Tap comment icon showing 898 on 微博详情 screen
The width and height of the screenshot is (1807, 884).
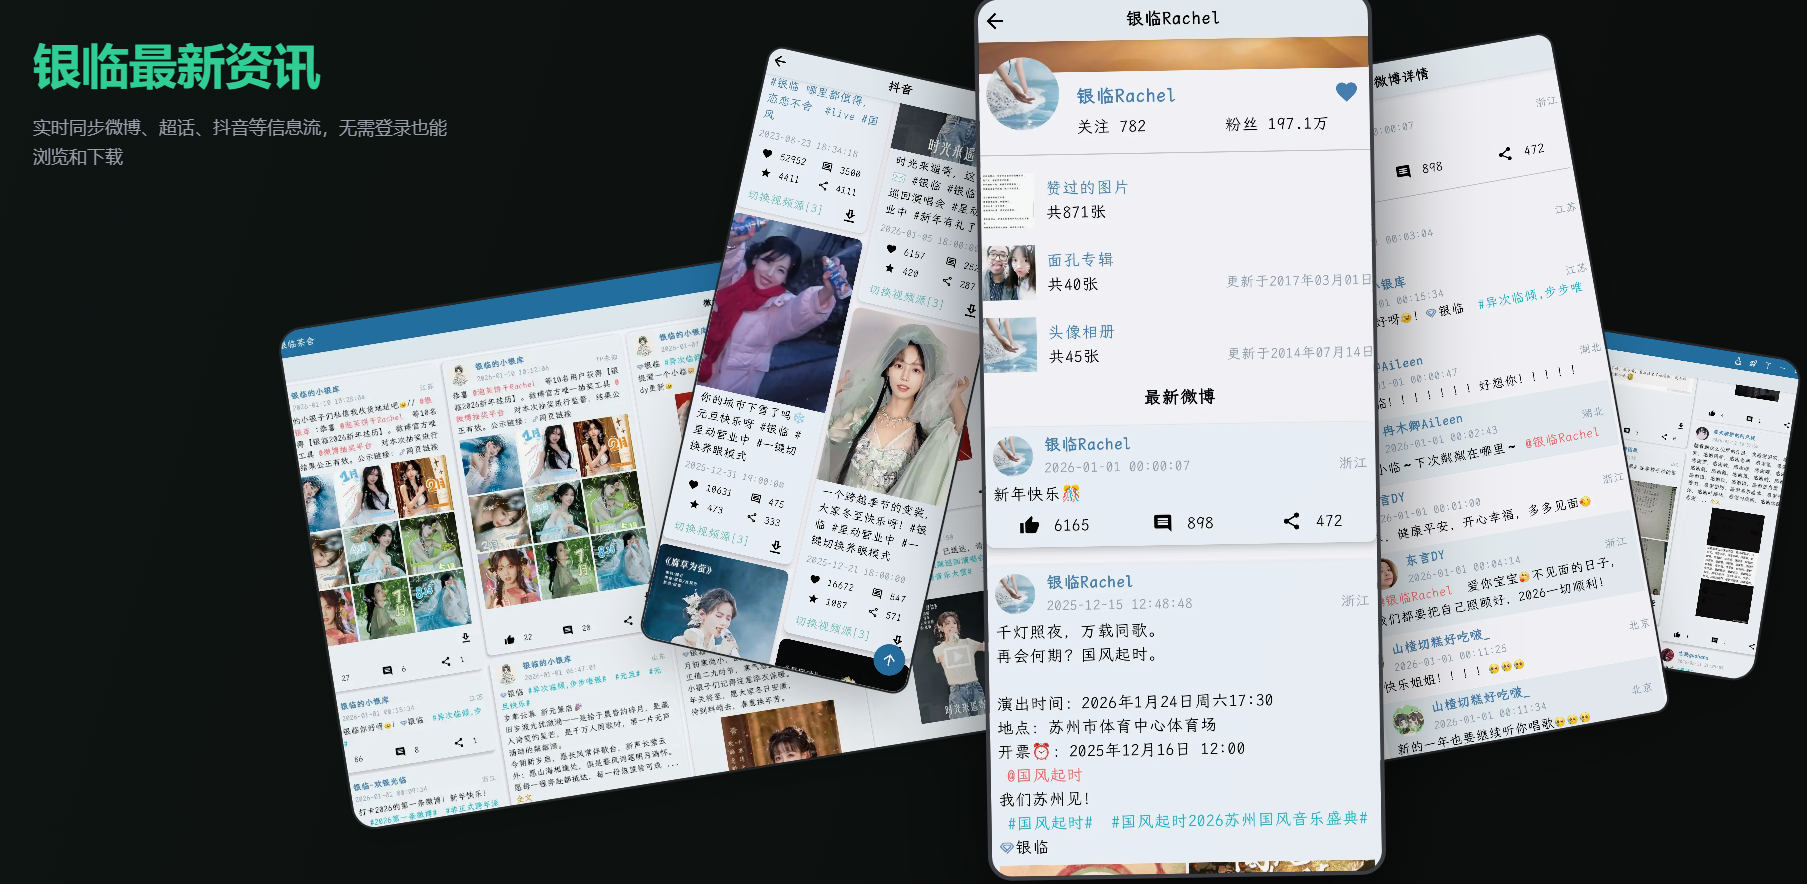coord(1403,171)
